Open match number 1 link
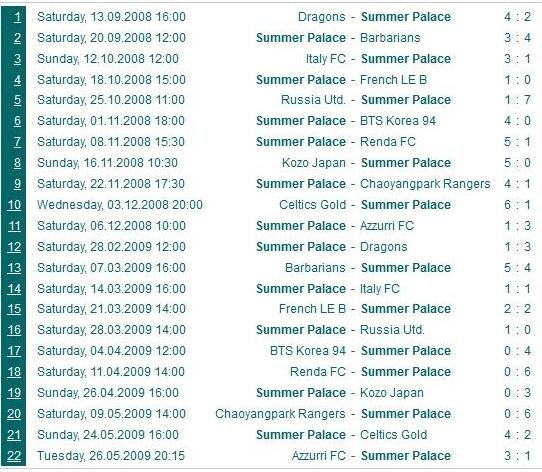 pos(17,17)
